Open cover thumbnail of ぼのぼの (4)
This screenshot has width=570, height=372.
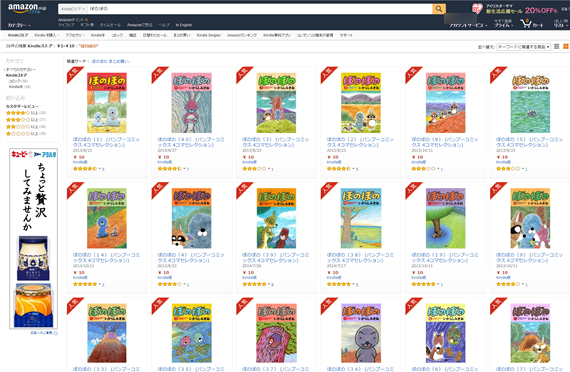(191, 218)
